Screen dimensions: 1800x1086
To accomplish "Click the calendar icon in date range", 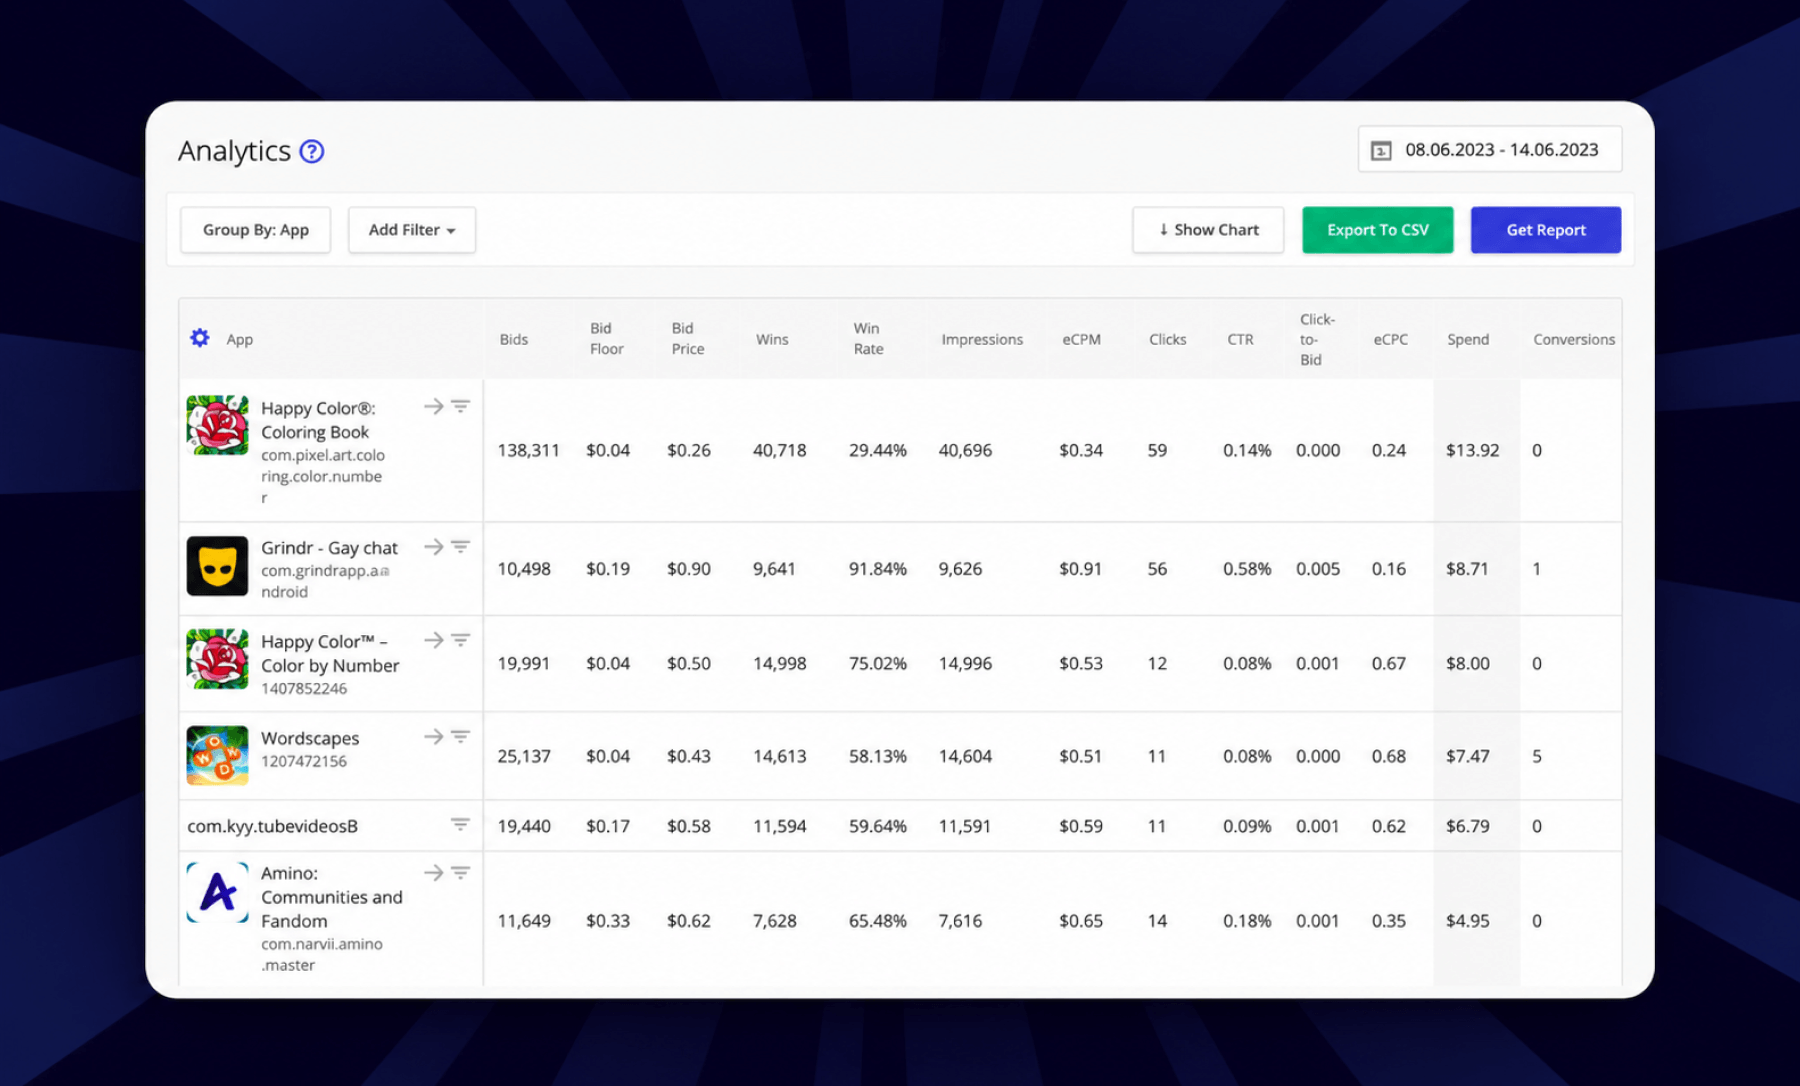I will [x=1381, y=150].
